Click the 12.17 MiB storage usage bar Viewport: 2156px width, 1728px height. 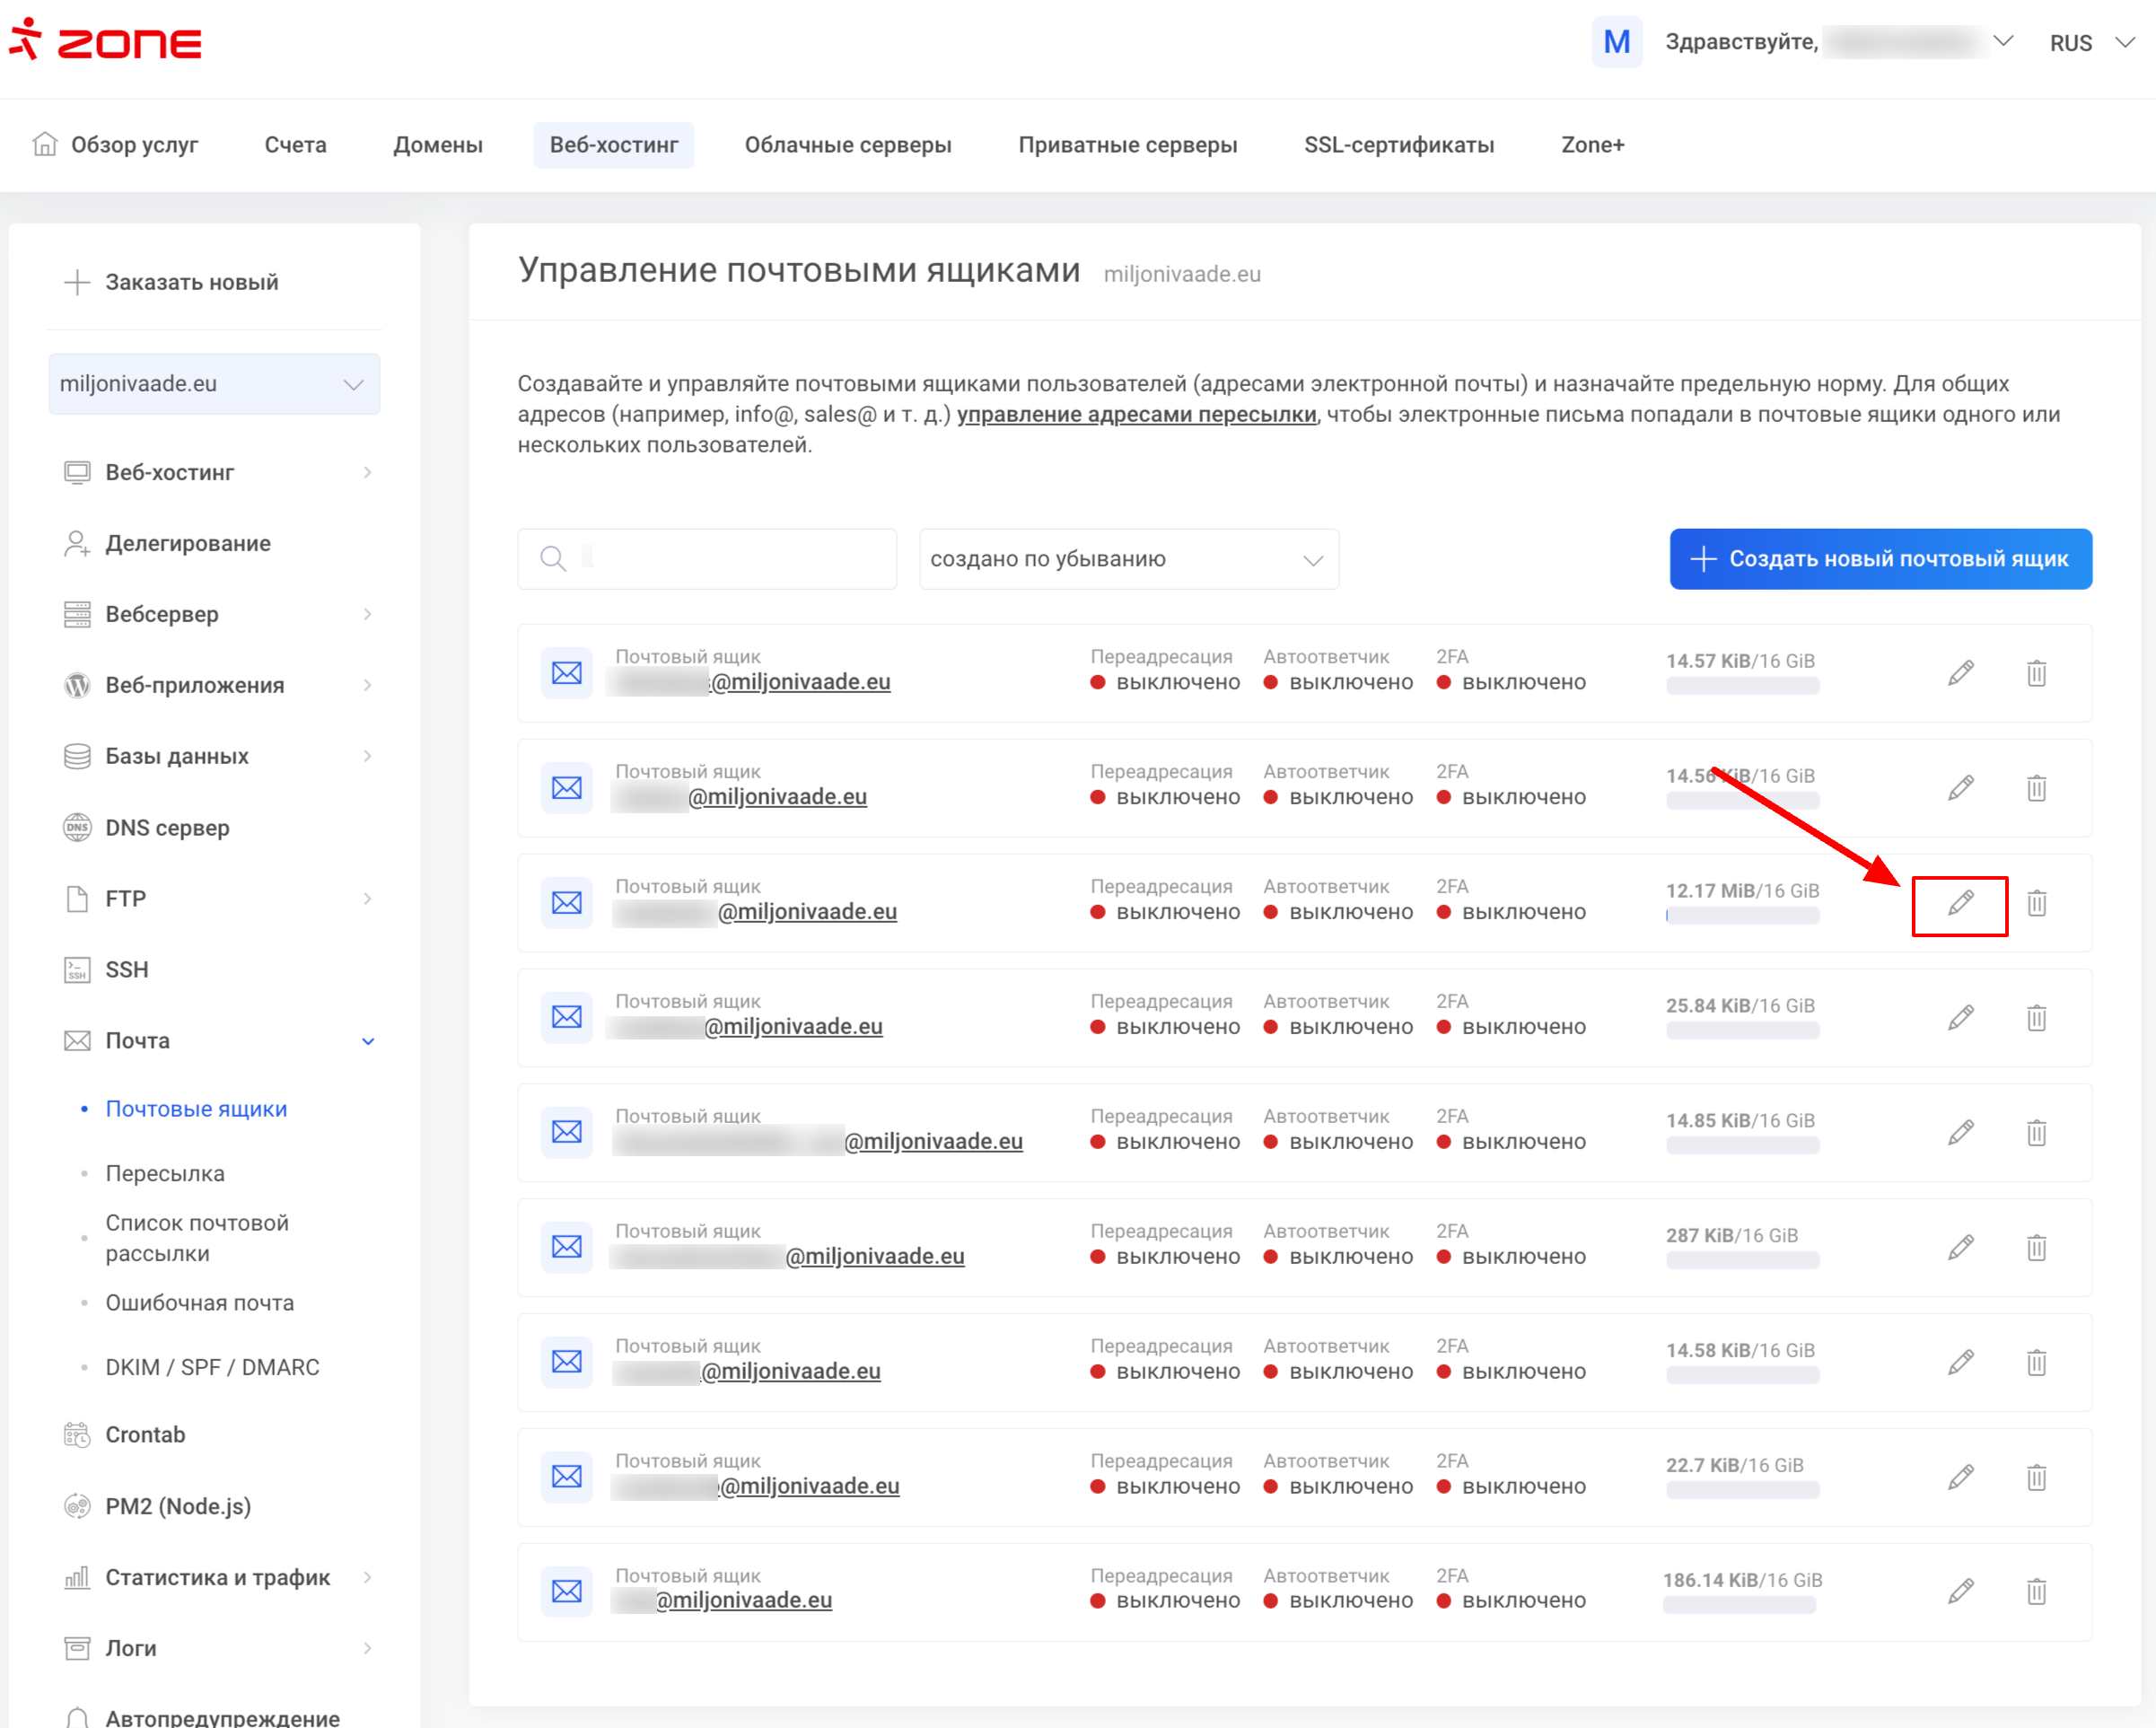[x=1741, y=915]
